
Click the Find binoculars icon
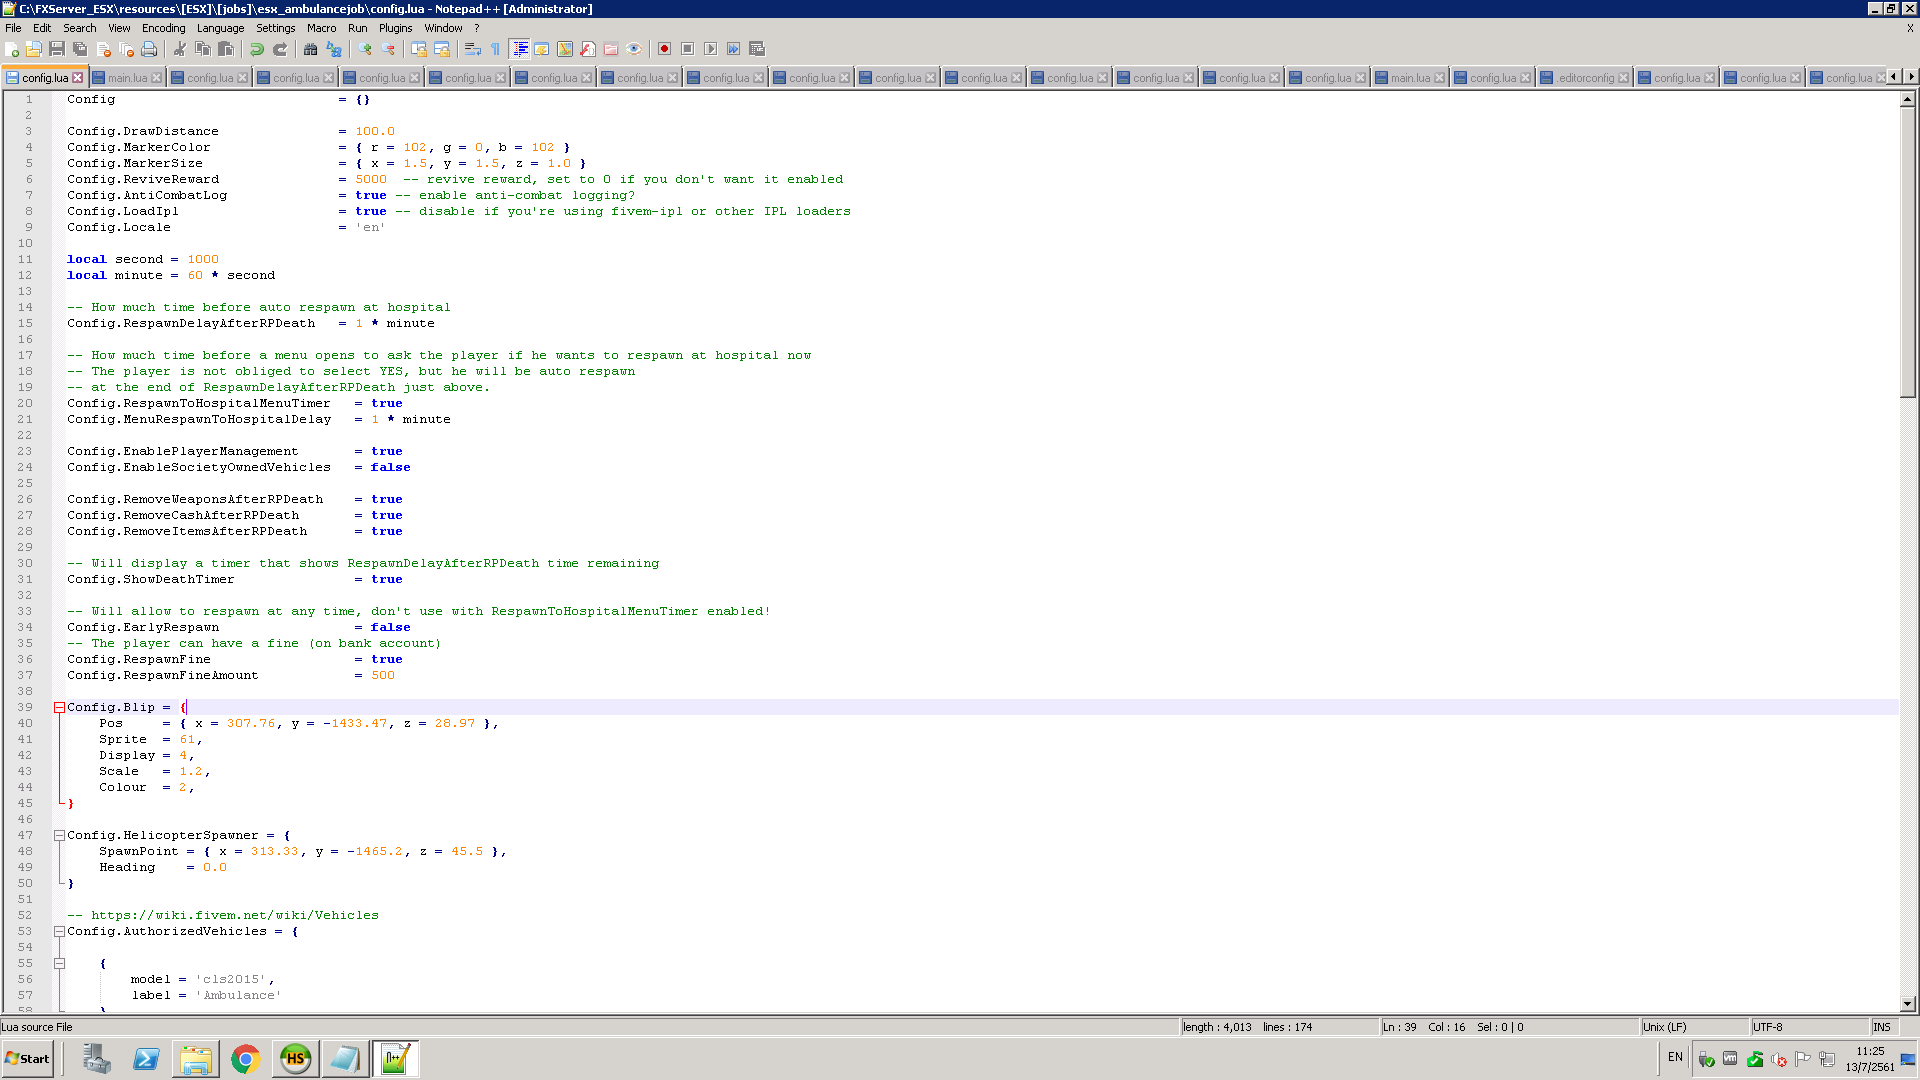coord(310,49)
